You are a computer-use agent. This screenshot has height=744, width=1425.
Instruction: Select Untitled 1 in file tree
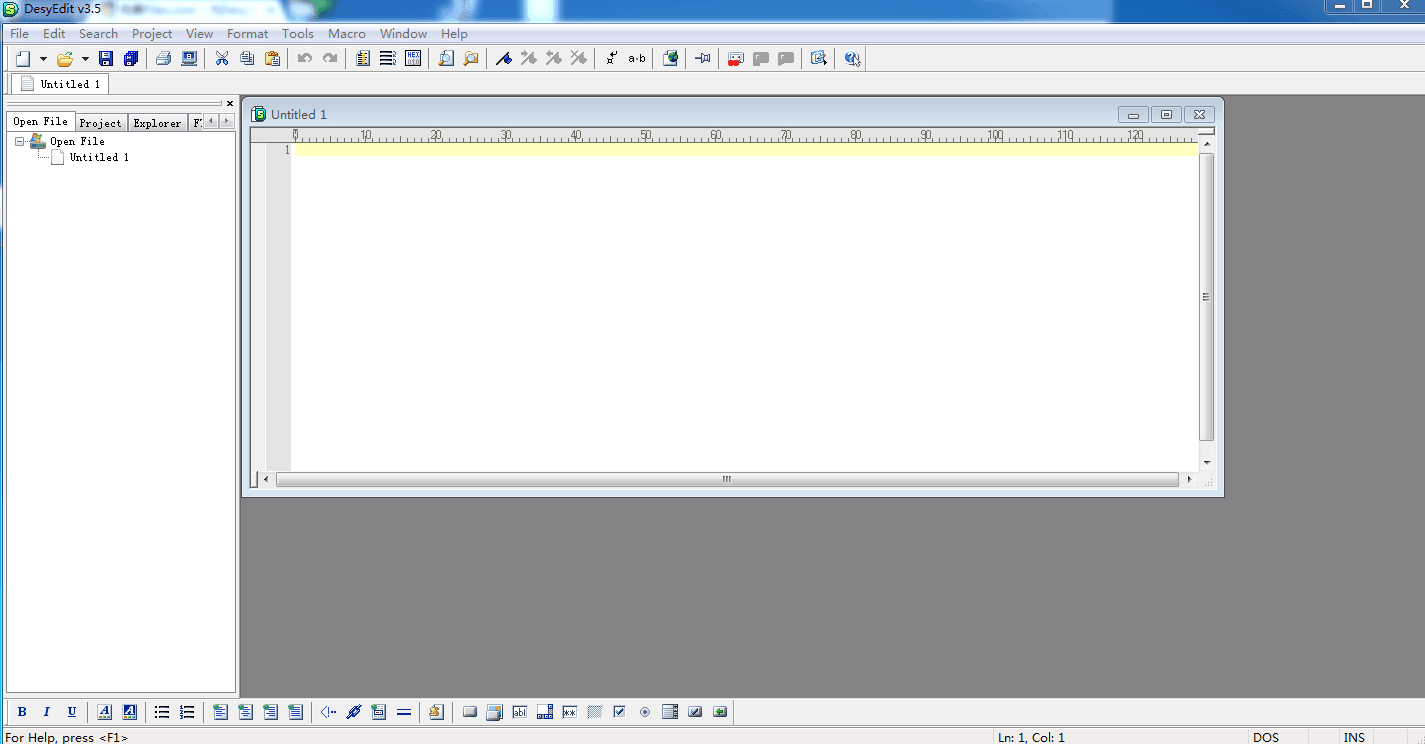[x=99, y=157]
